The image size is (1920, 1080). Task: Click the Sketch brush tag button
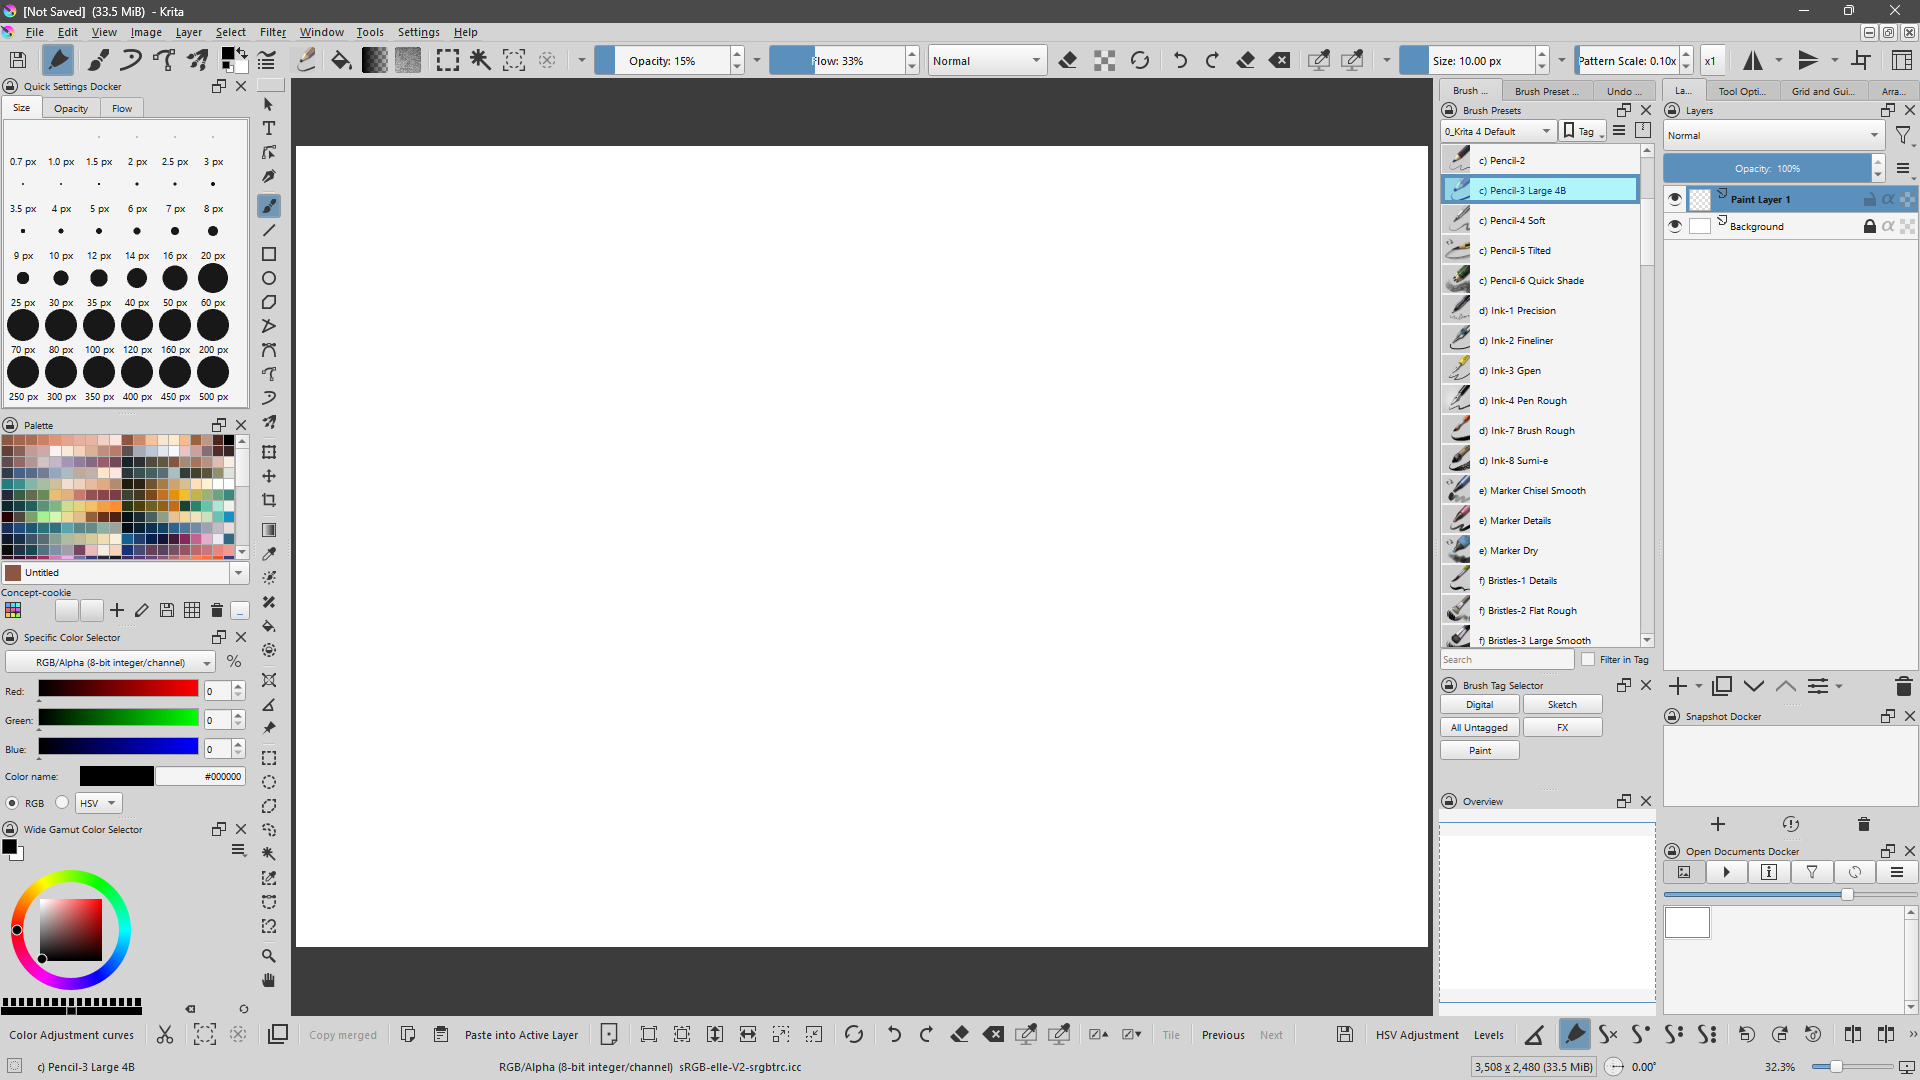click(1562, 705)
